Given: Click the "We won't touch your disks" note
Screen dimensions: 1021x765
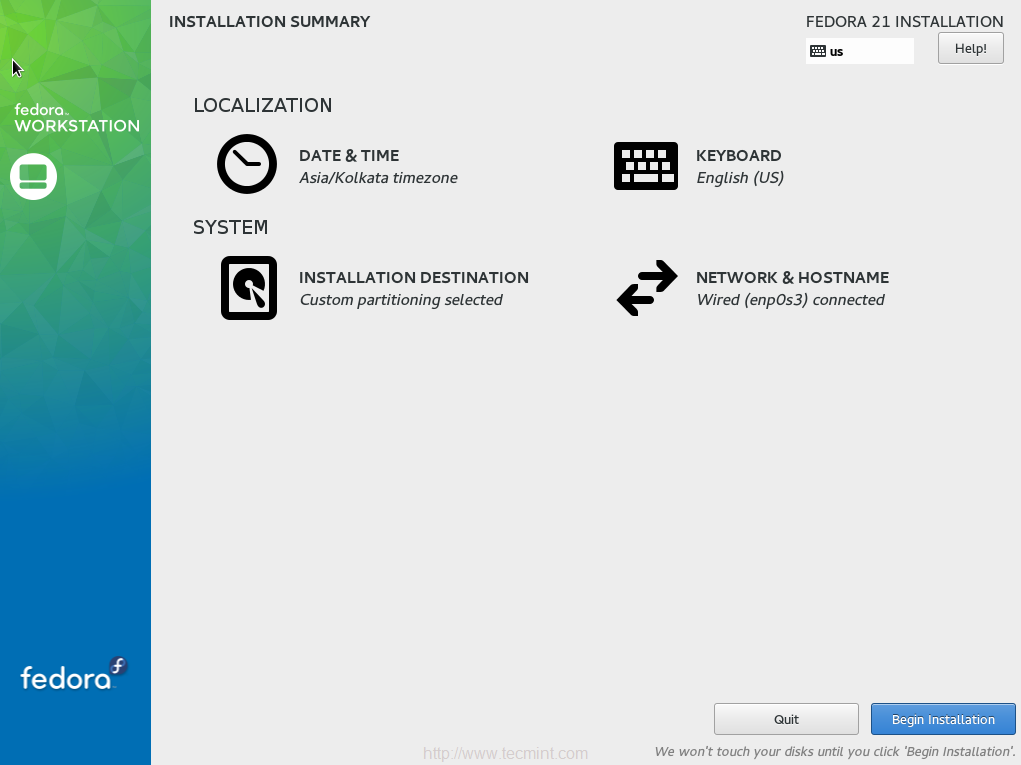Looking at the screenshot, I should coord(834,751).
